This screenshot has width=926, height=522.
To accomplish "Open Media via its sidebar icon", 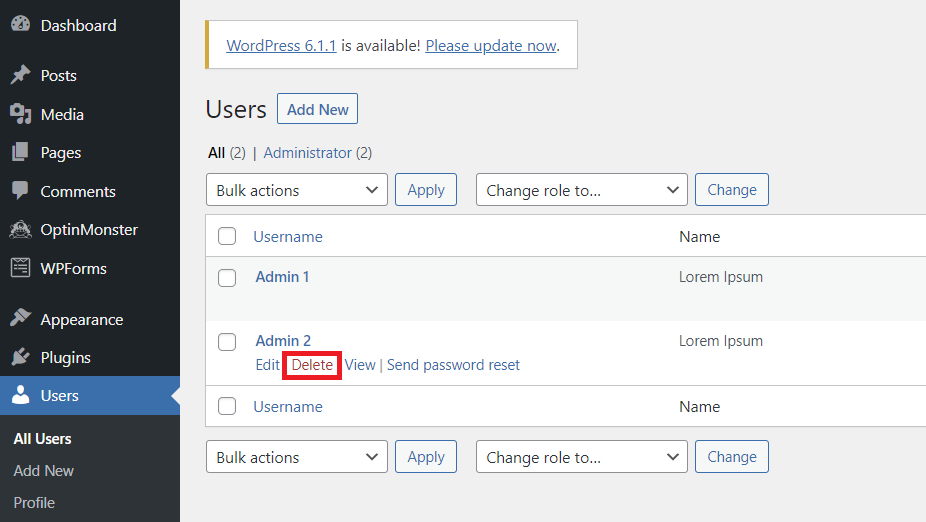I will click(x=20, y=114).
